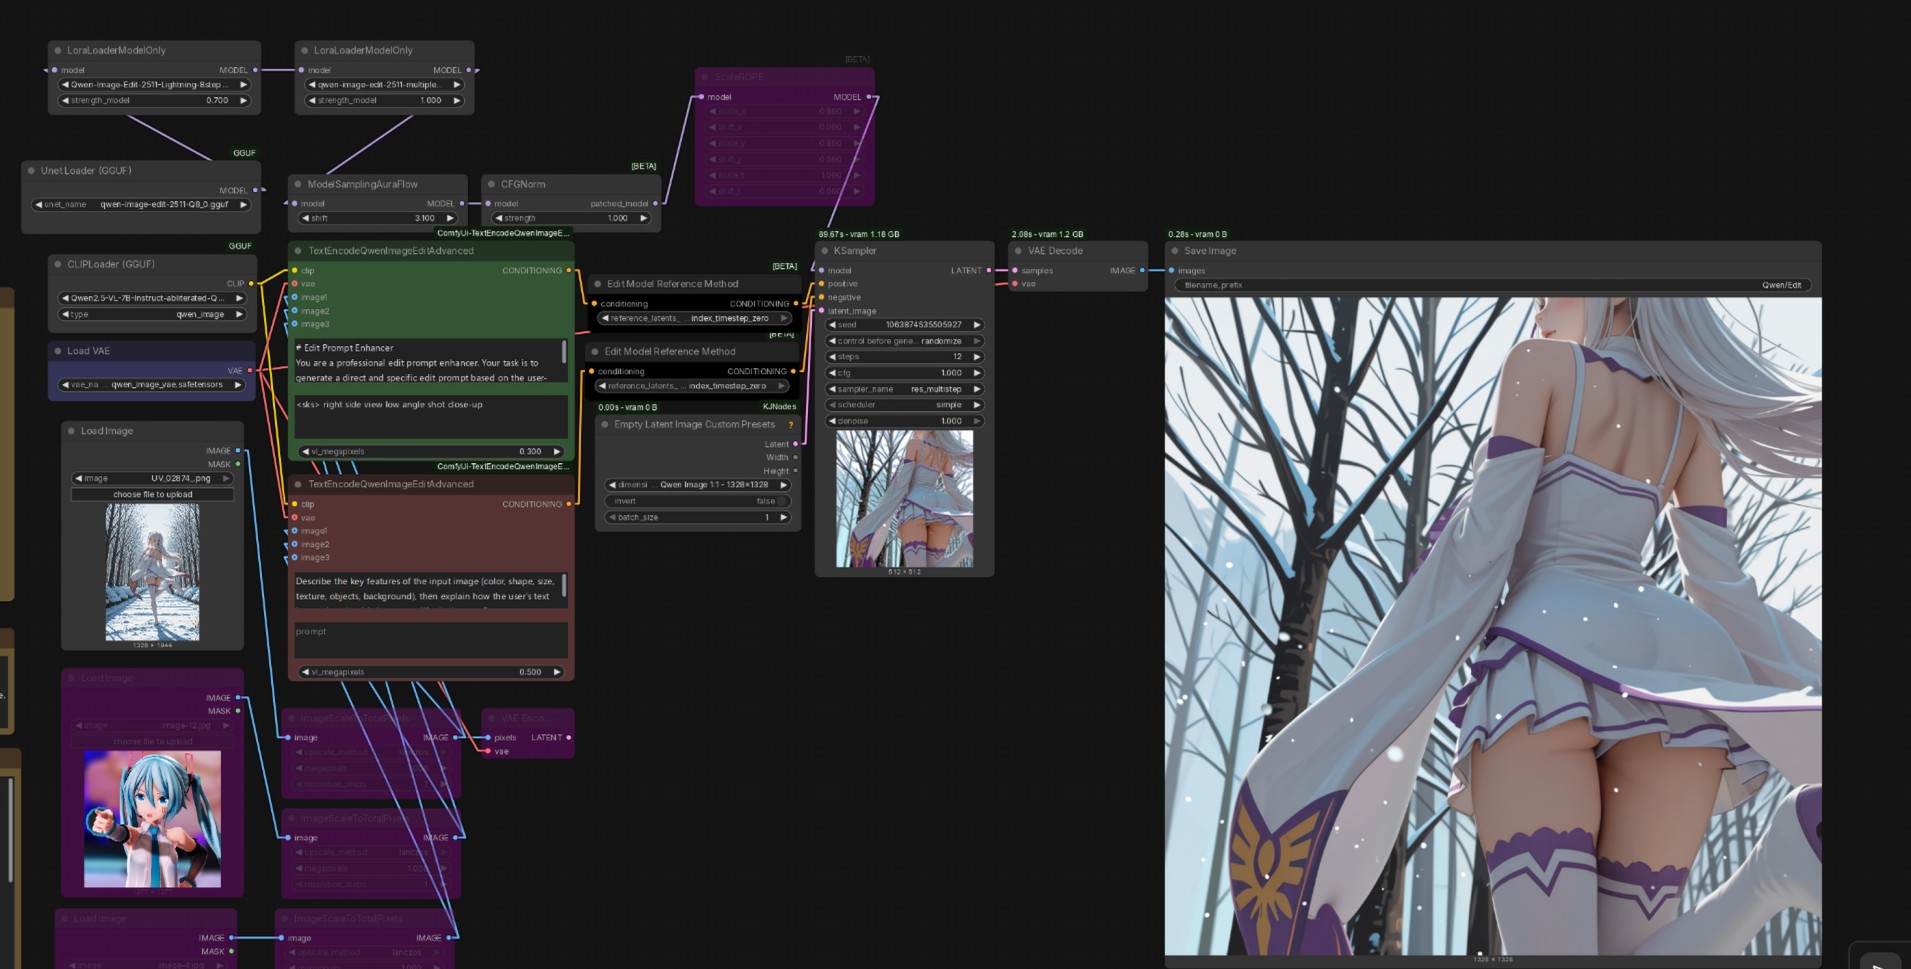The width and height of the screenshot is (1911, 969).
Task: Collapse LoraLoaderModelOnly node with 2511-multiple lora
Action: click(x=305, y=50)
